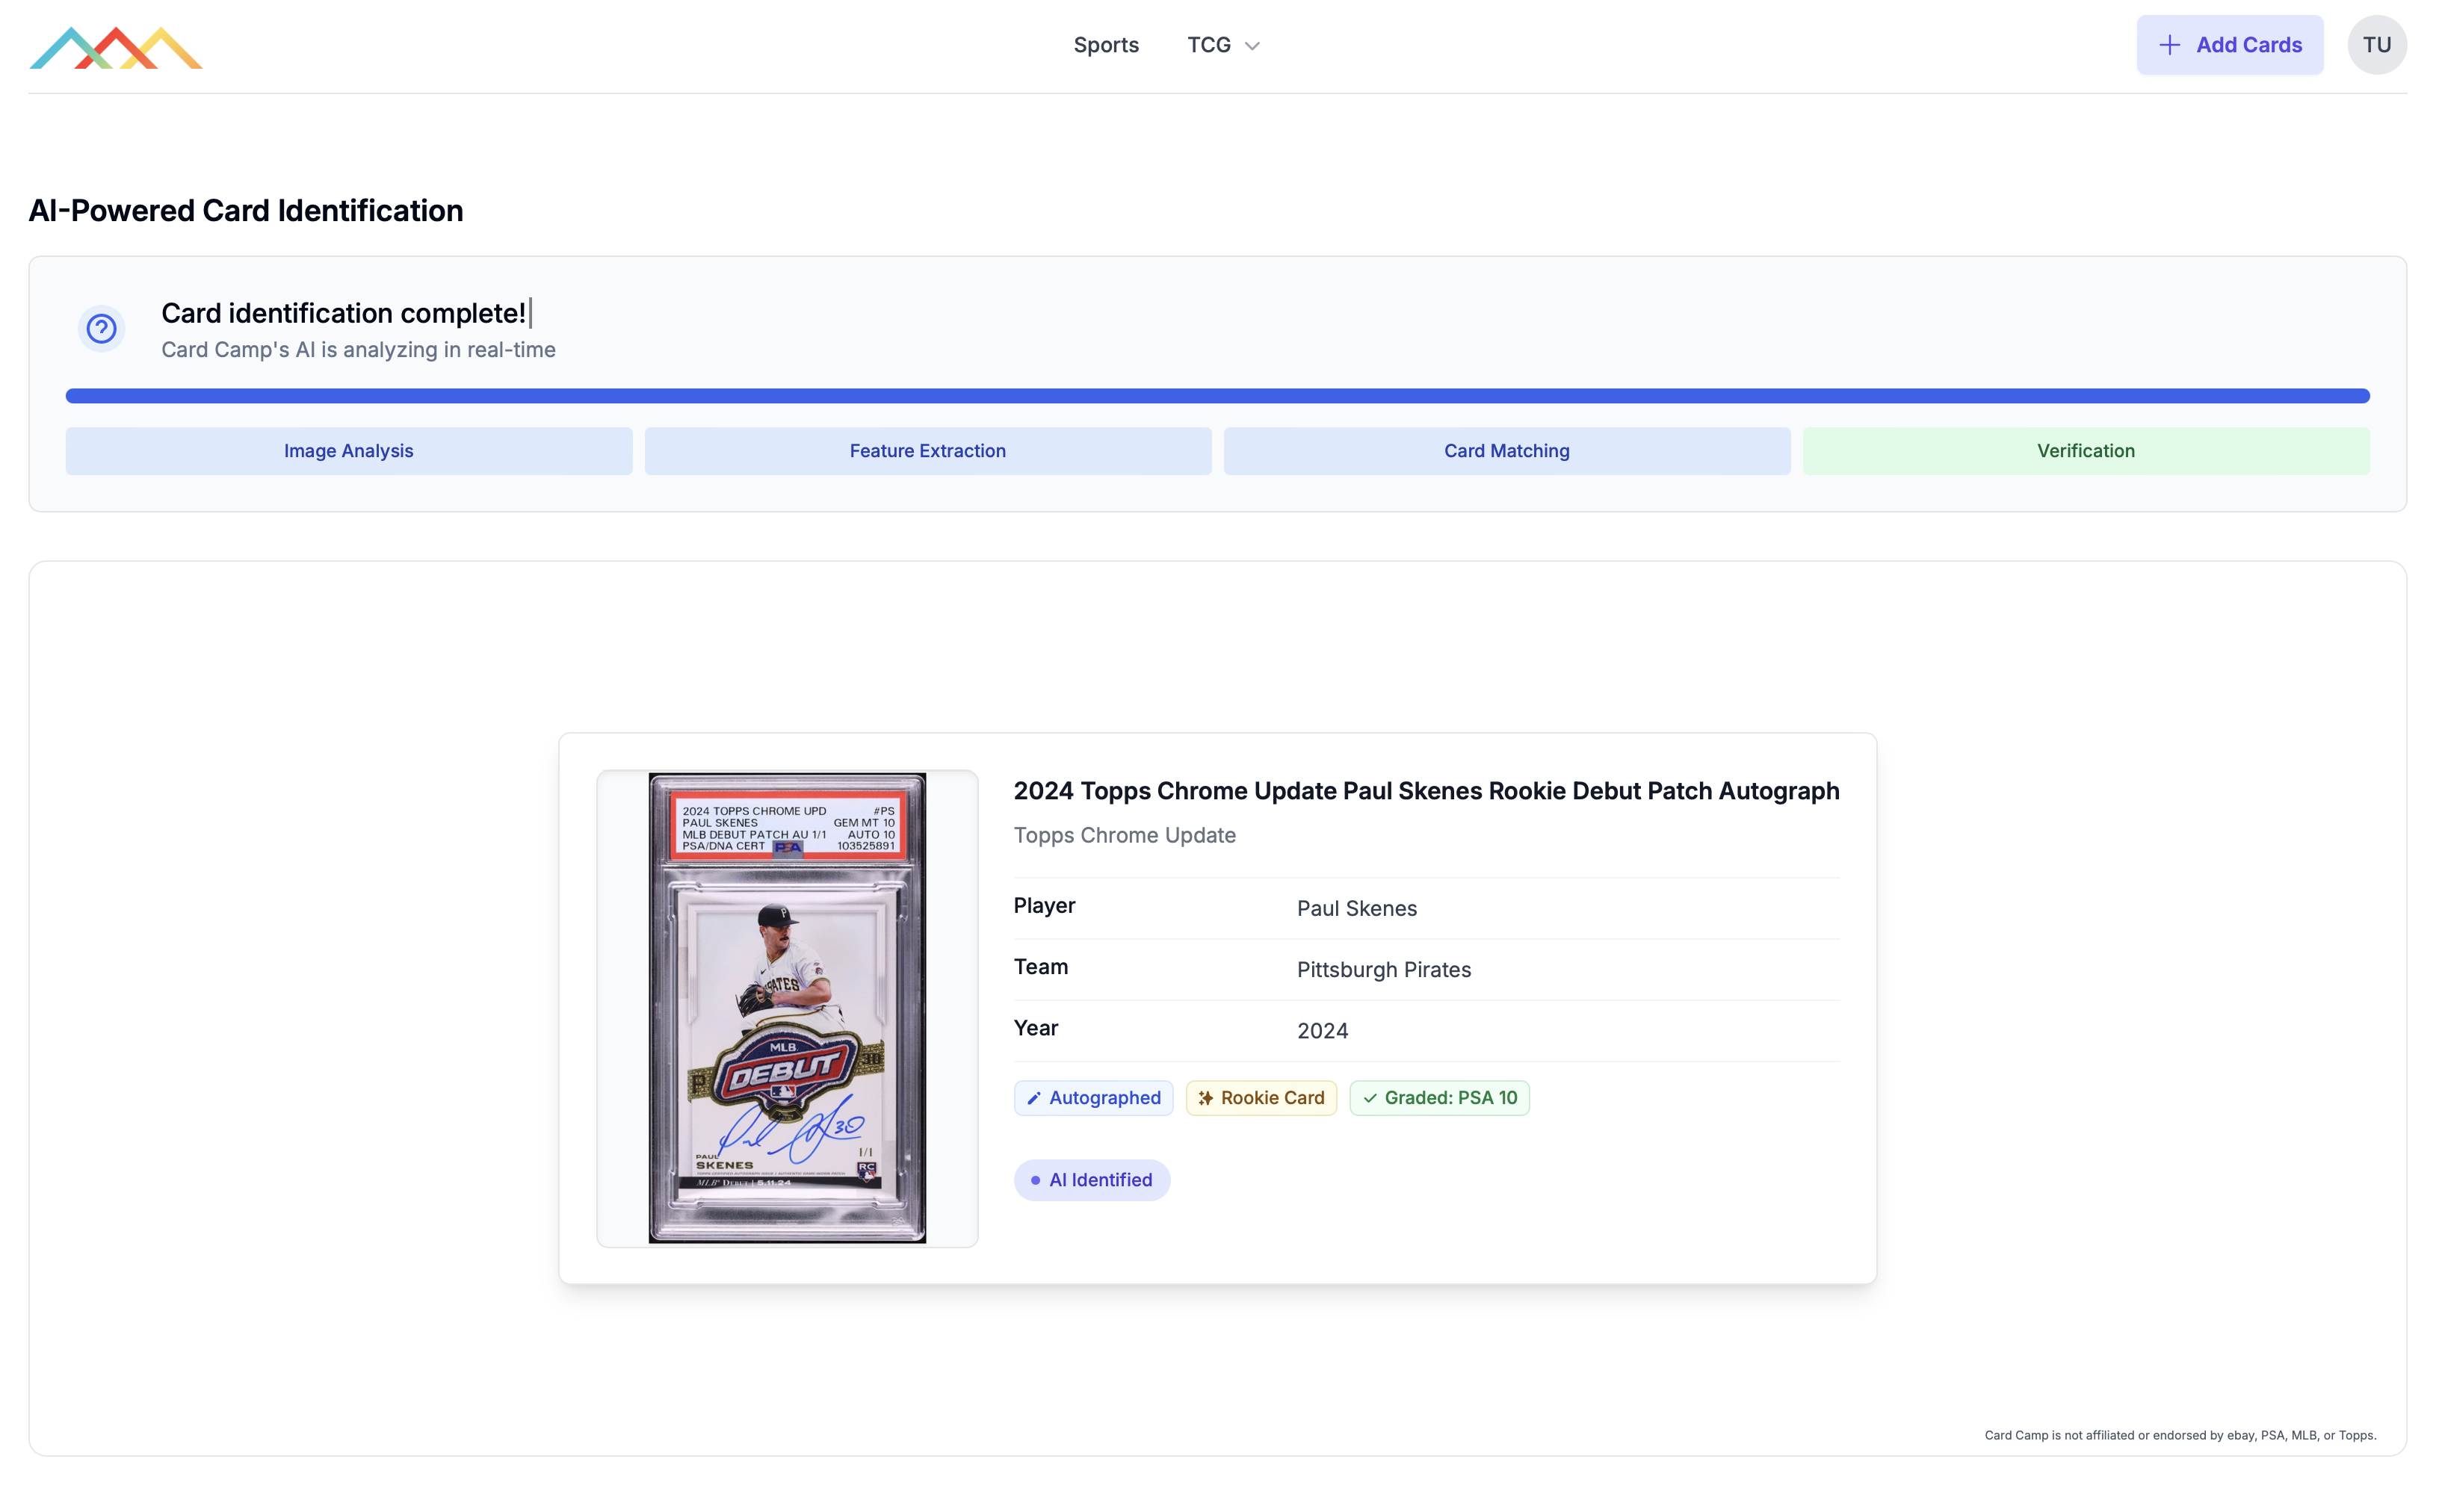
Task: Select the Verification step
Action: click(x=2085, y=451)
